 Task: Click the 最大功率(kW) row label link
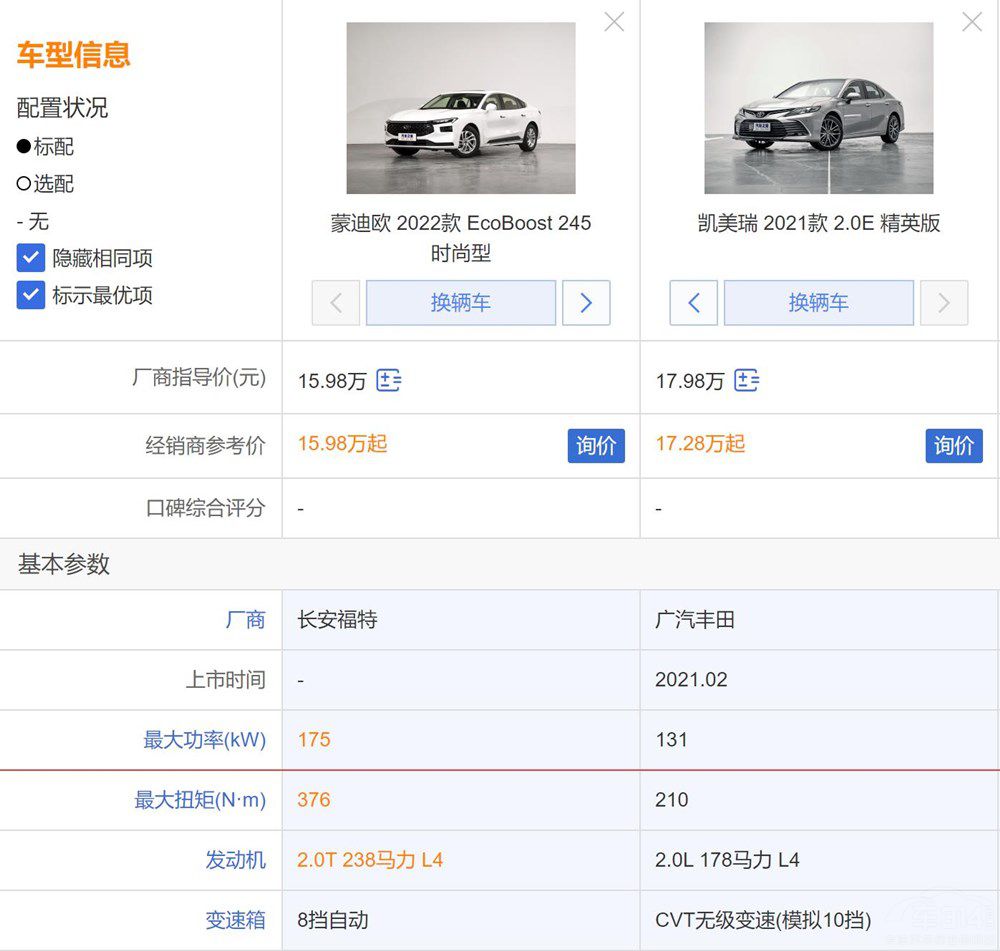(x=205, y=740)
